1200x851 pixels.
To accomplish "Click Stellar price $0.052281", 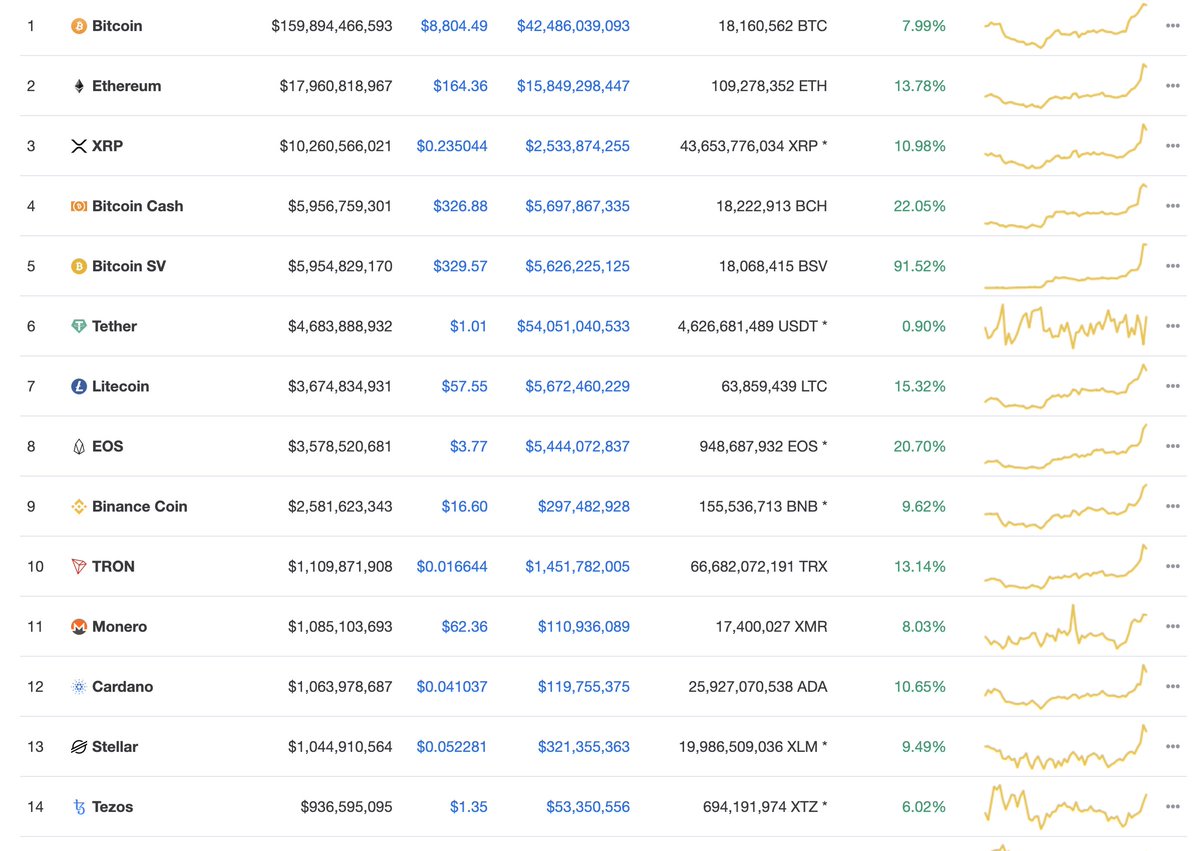I will pos(452,746).
